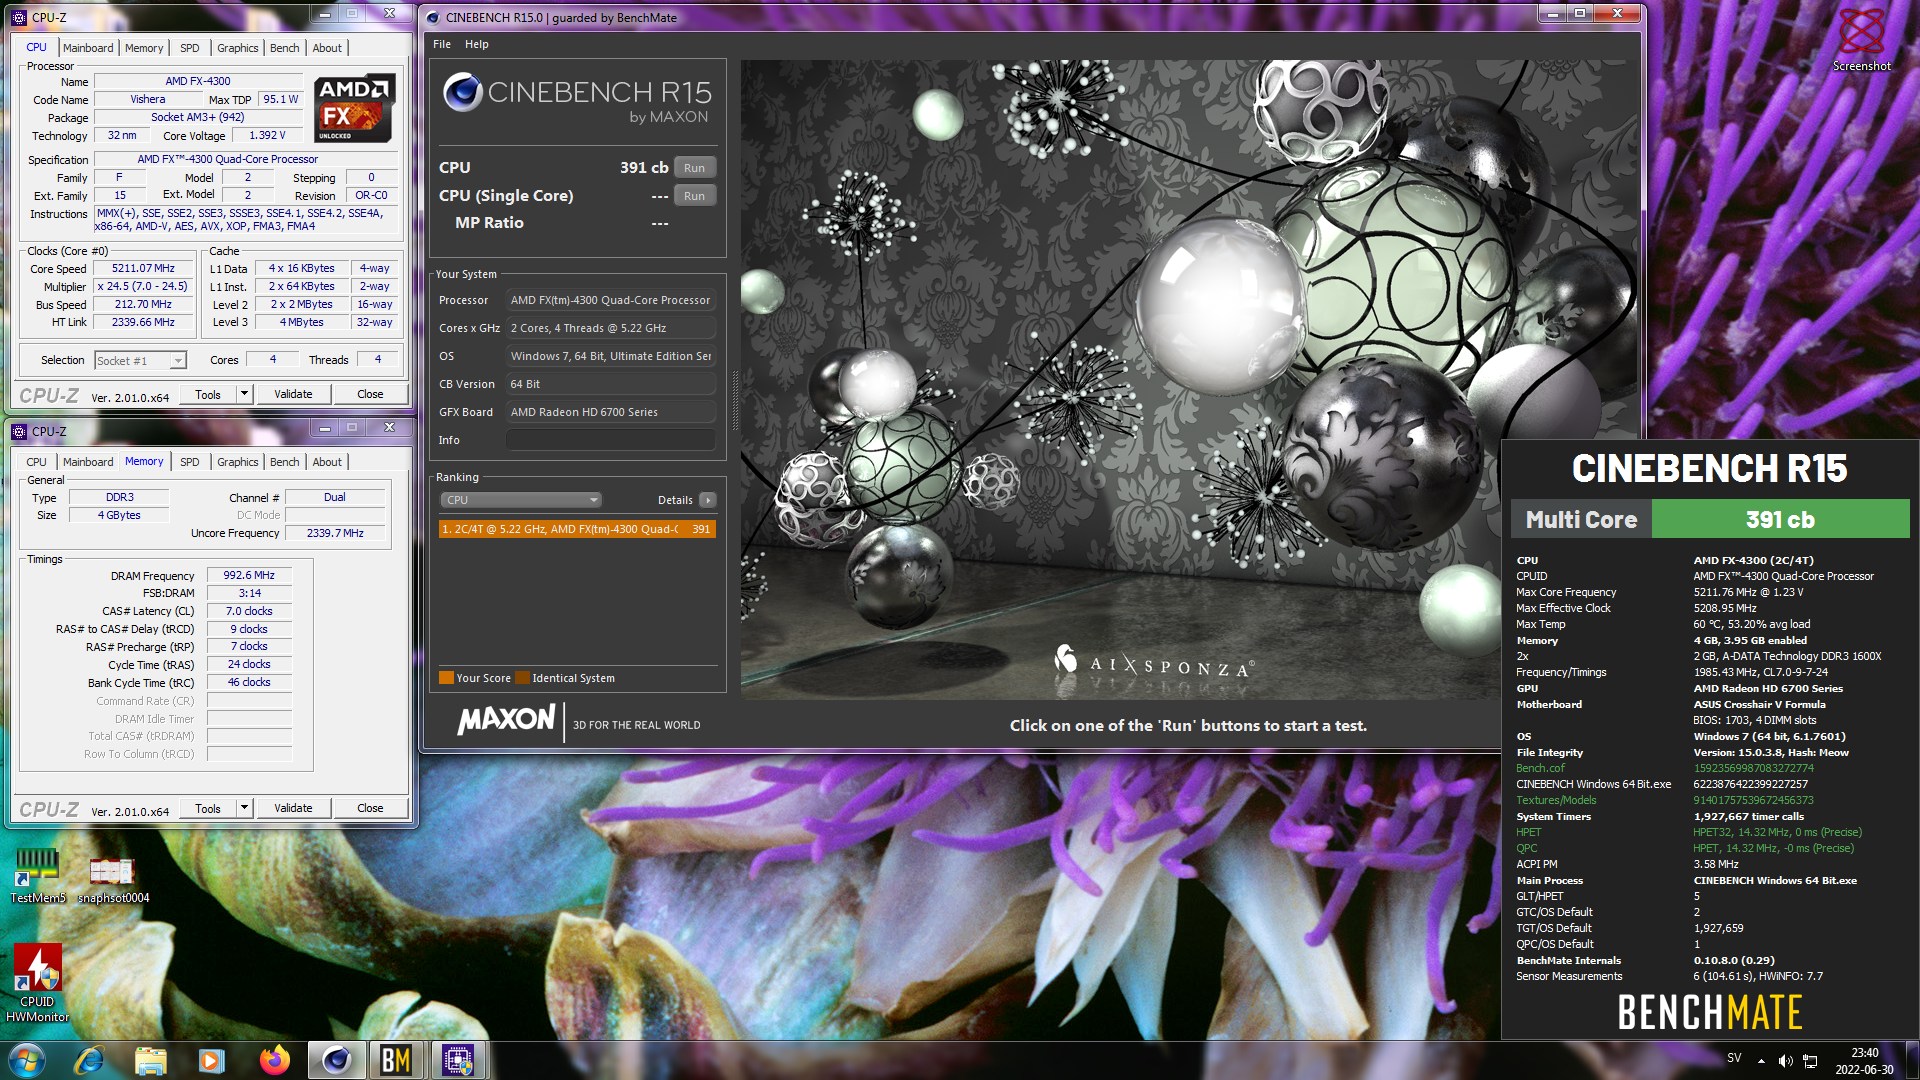Click the Info input field
Viewport: 1920px width, 1080px height.
(610, 440)
